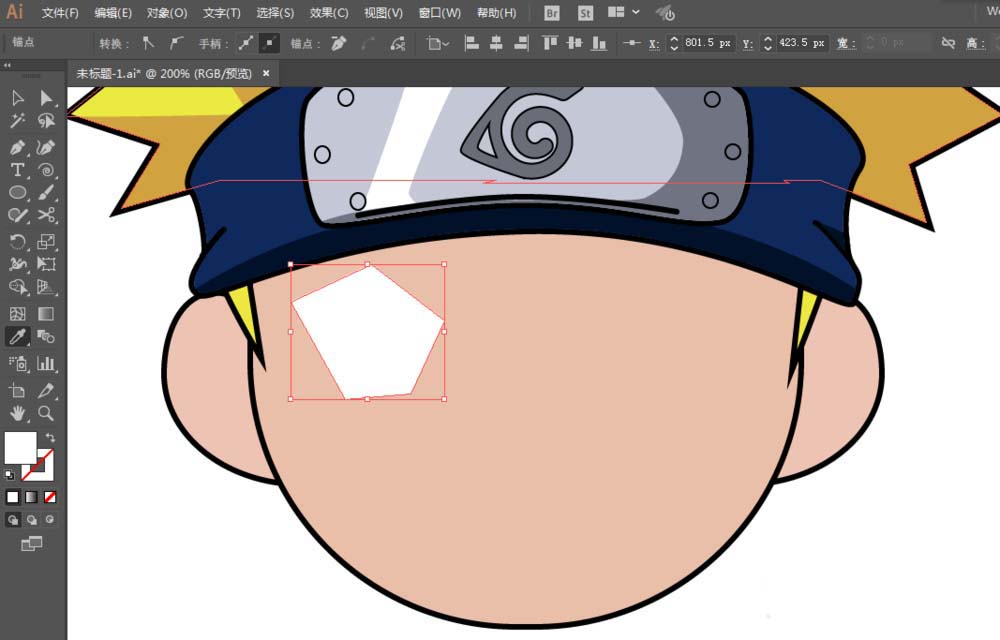
Task: Select the Perspective Grid tool
Action: click(46, 287)
